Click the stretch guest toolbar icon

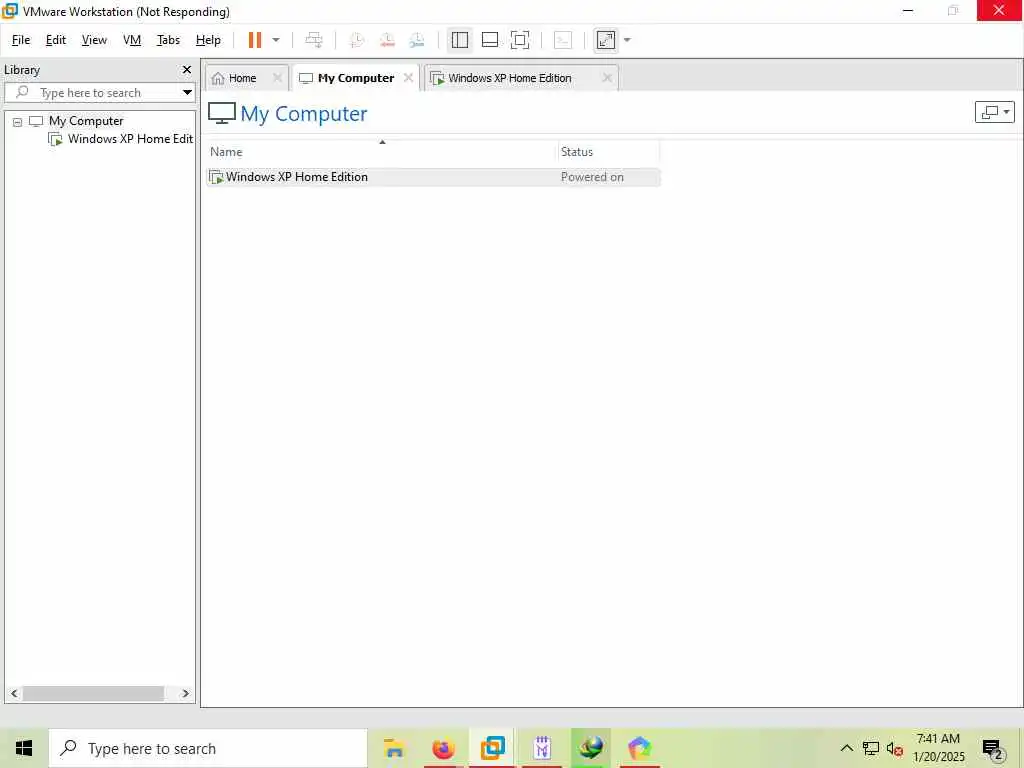click(606, 40)
